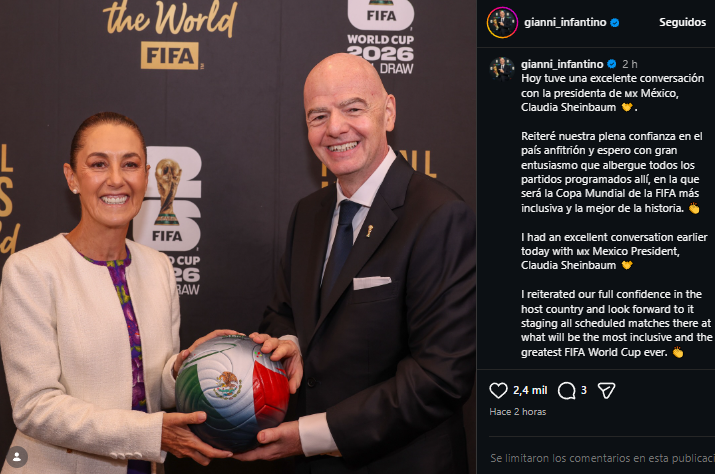Click the verified badge in header
This screenshot has width=715, height=474.
615,22
